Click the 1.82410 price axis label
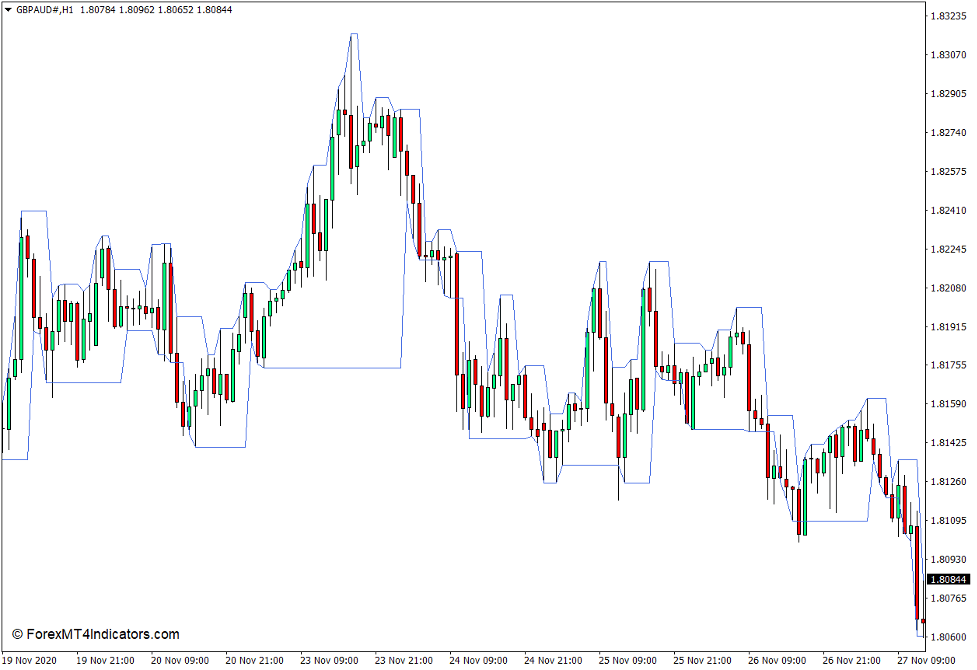The height and width of the screenshot is (670, 977). [x=949, y=210]
